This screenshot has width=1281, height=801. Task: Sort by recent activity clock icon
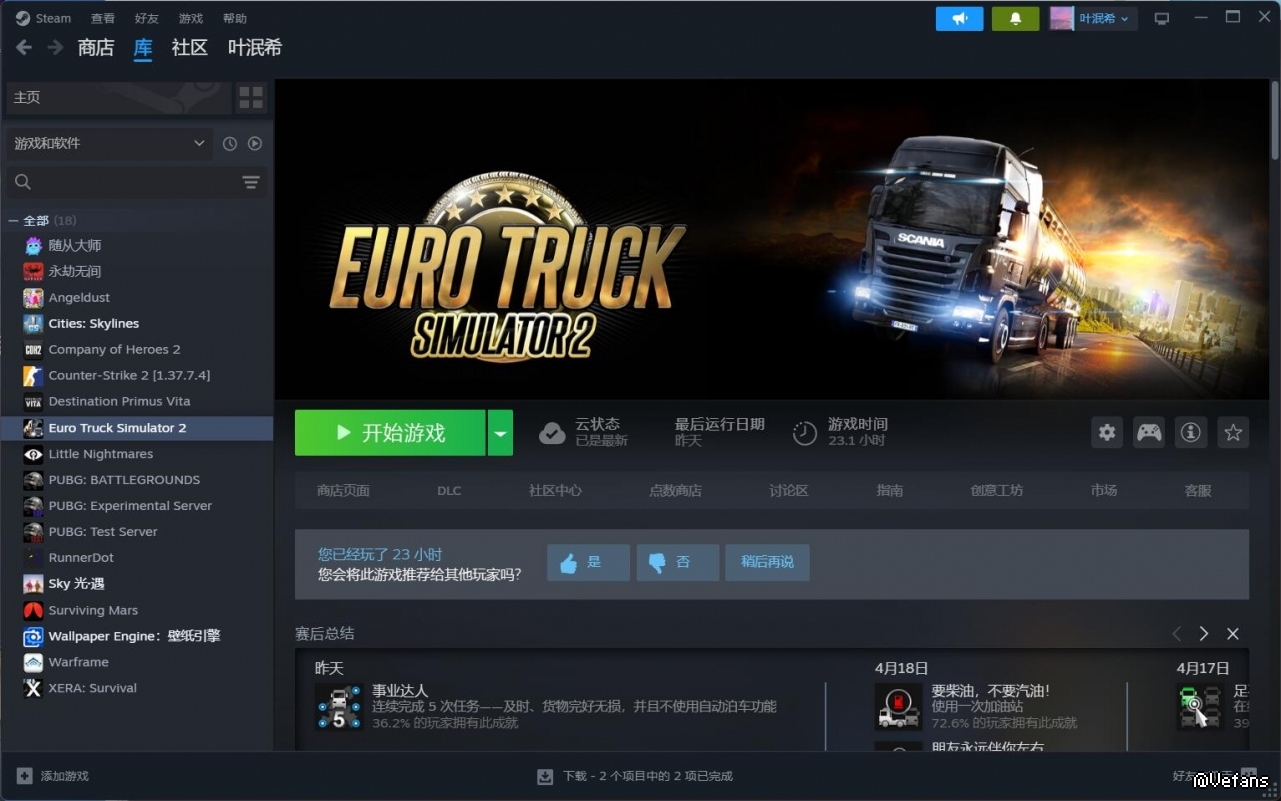230,143
